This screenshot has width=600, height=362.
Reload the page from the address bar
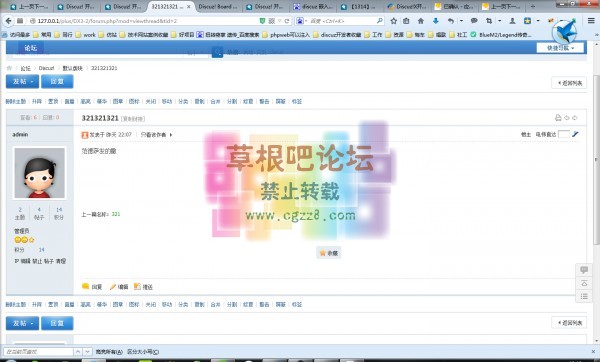[287, 21]
